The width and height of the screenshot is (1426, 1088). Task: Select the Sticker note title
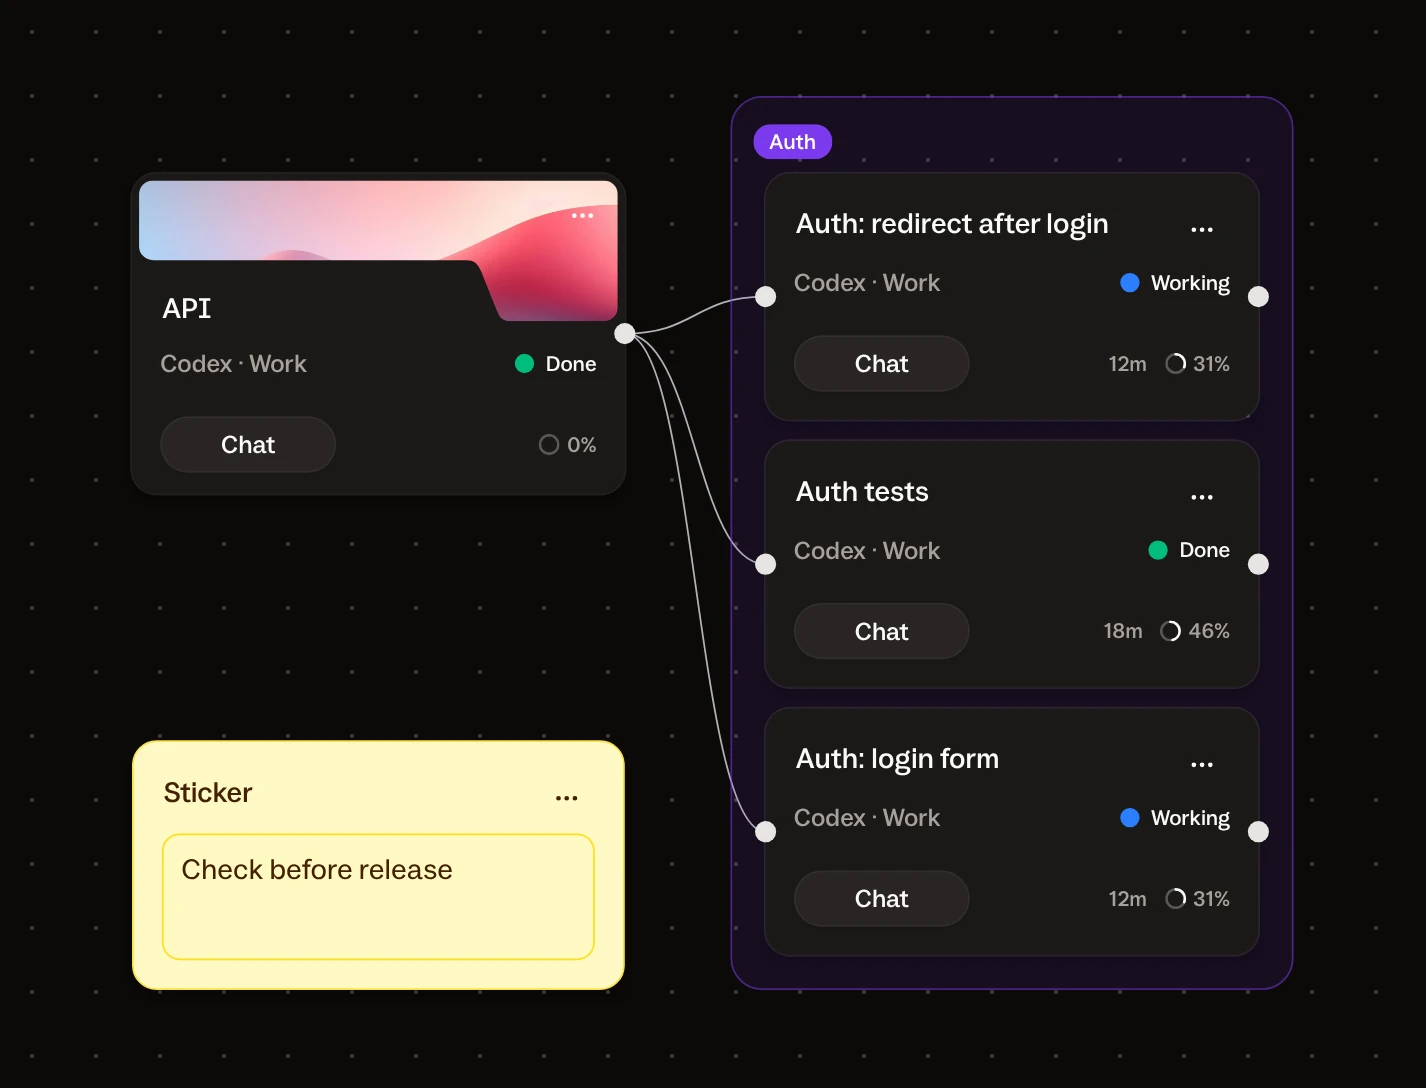coord(208,793)
